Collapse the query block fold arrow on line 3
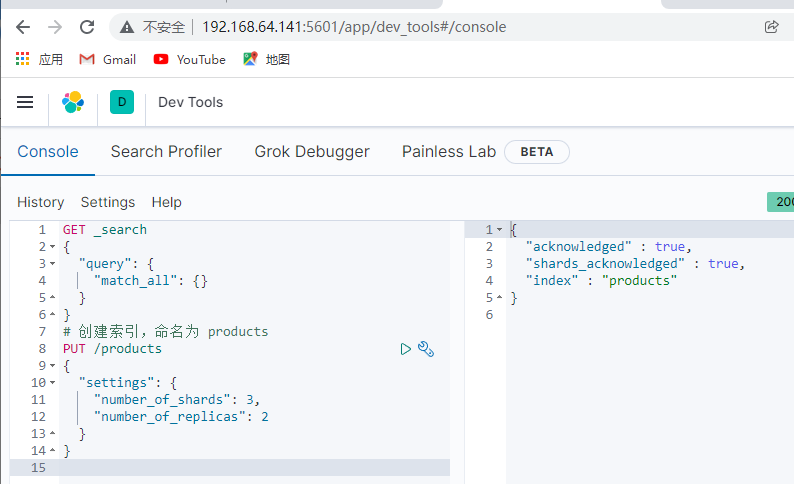794x484 pixels. coord(51,264)
